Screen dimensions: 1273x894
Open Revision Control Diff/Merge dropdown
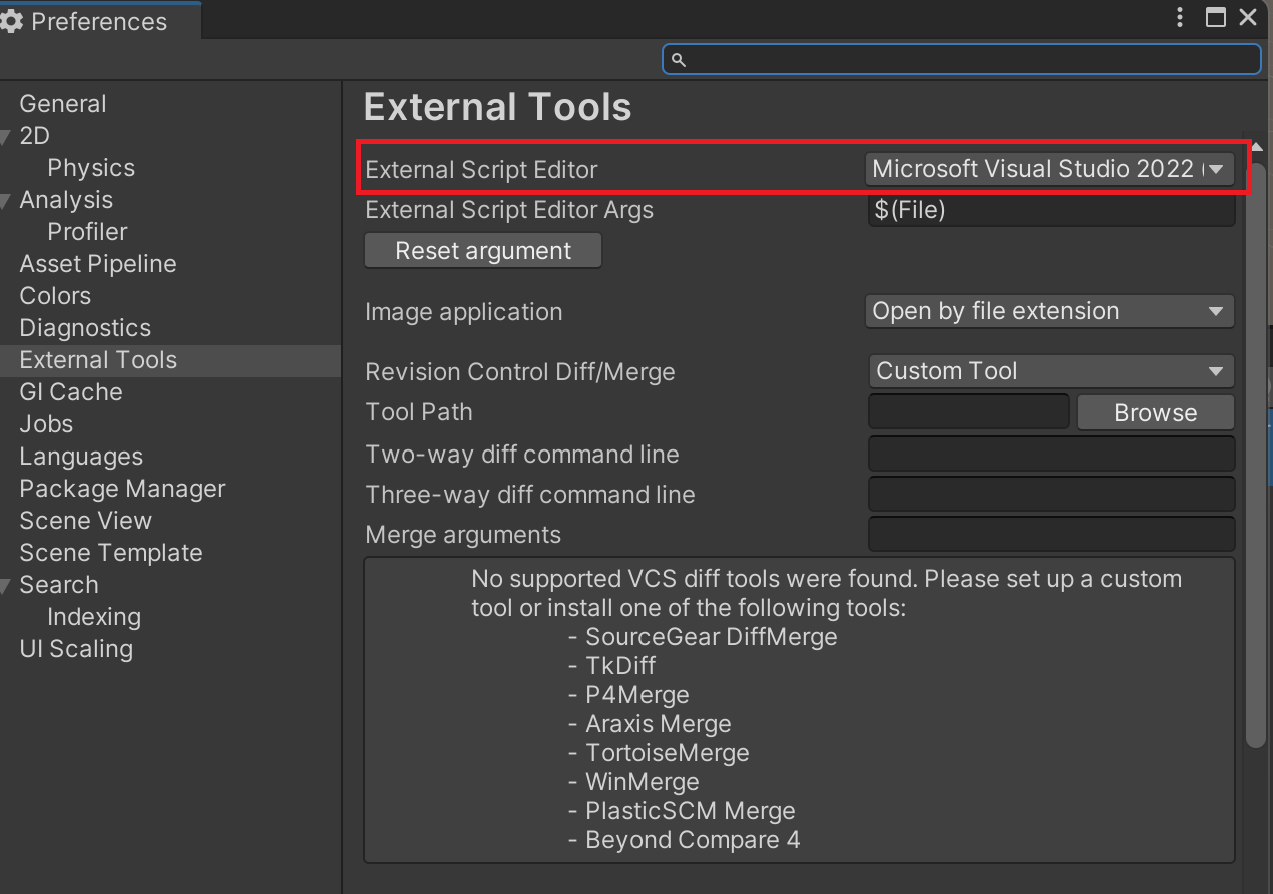click(x=1052, y=371)
